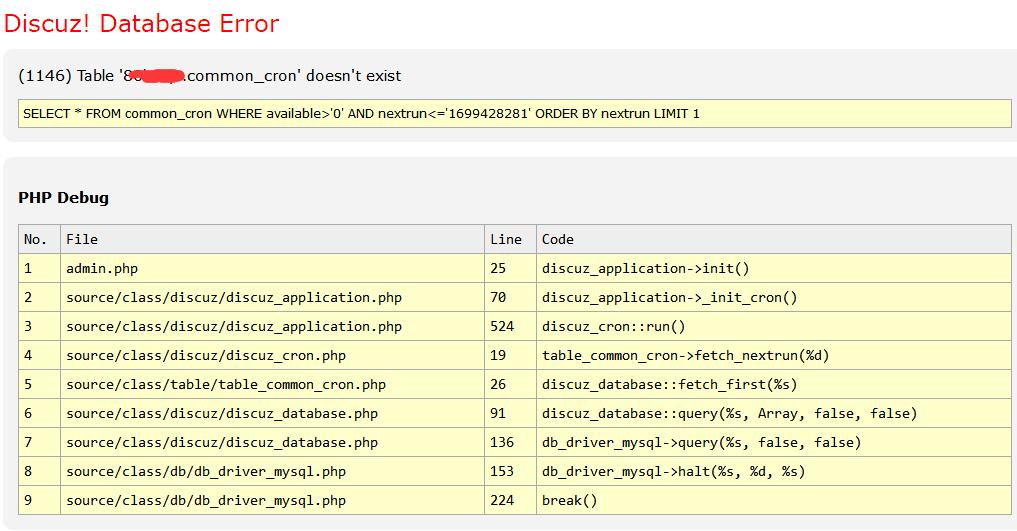
Task: Click 'discuz_application->_init_cron()' code cell
Action: click(774, 298)
